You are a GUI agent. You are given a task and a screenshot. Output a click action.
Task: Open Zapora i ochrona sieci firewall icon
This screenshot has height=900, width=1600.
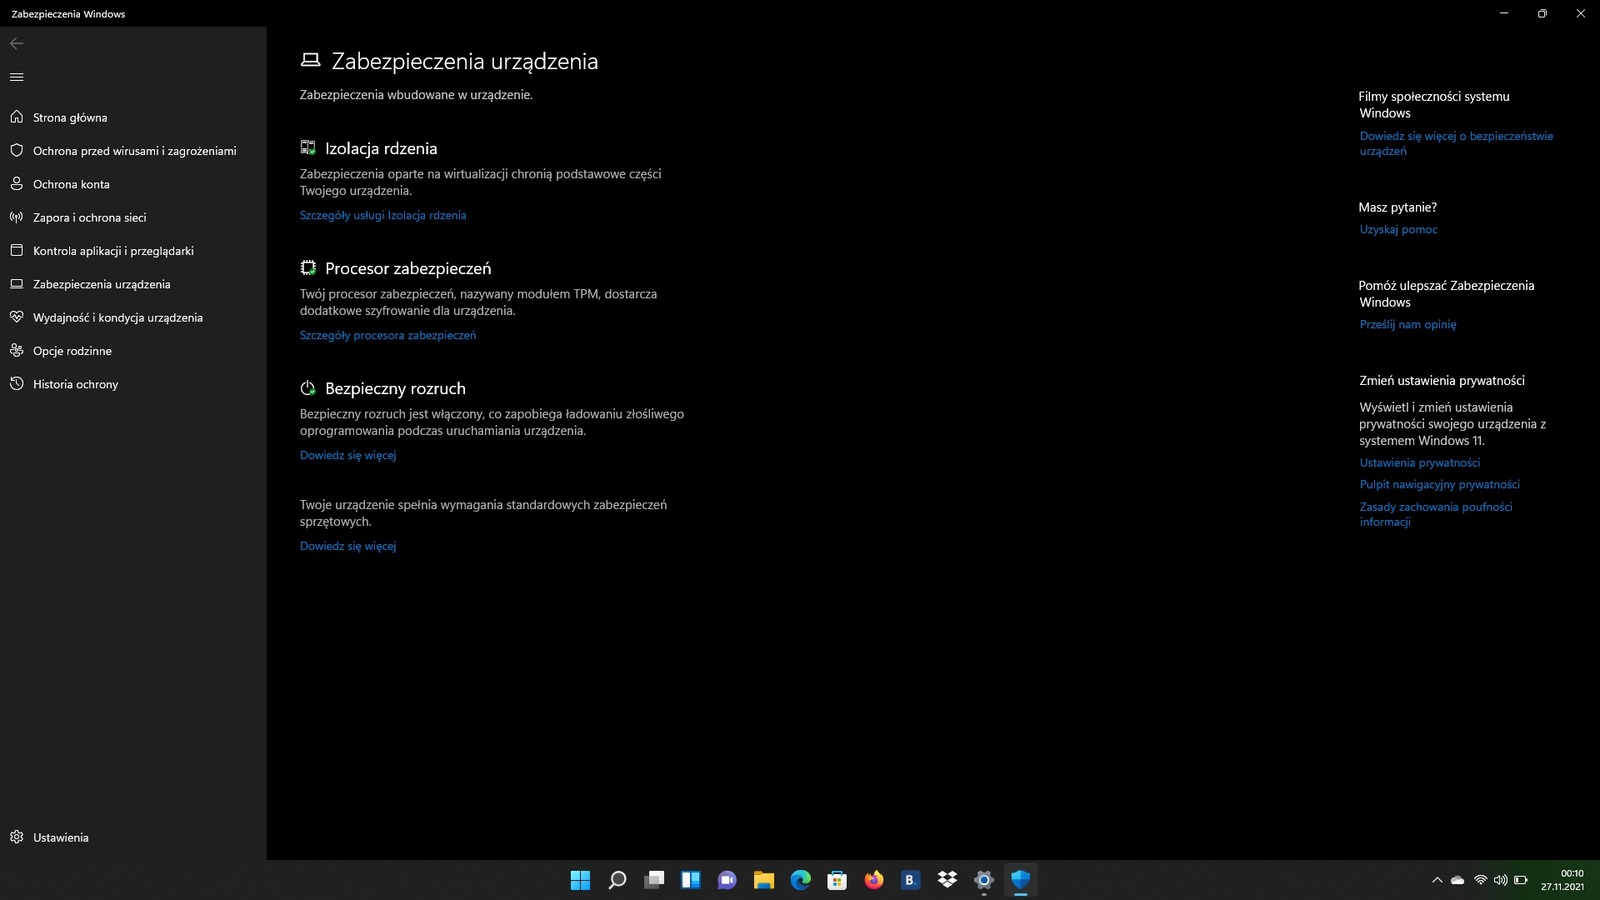click(15, 217)
